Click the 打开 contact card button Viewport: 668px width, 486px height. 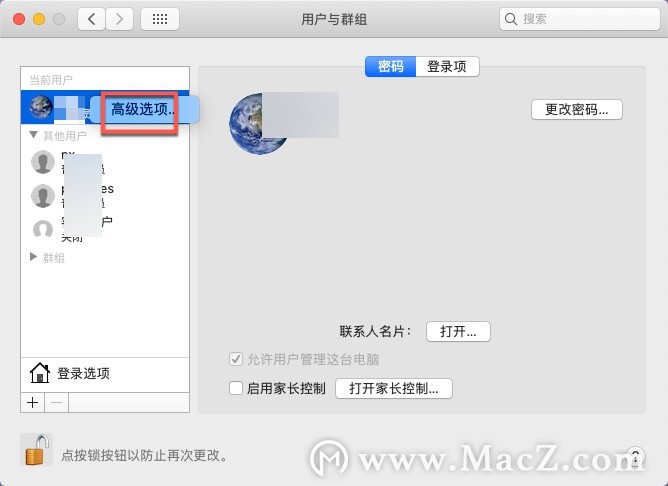coord(458,331)
